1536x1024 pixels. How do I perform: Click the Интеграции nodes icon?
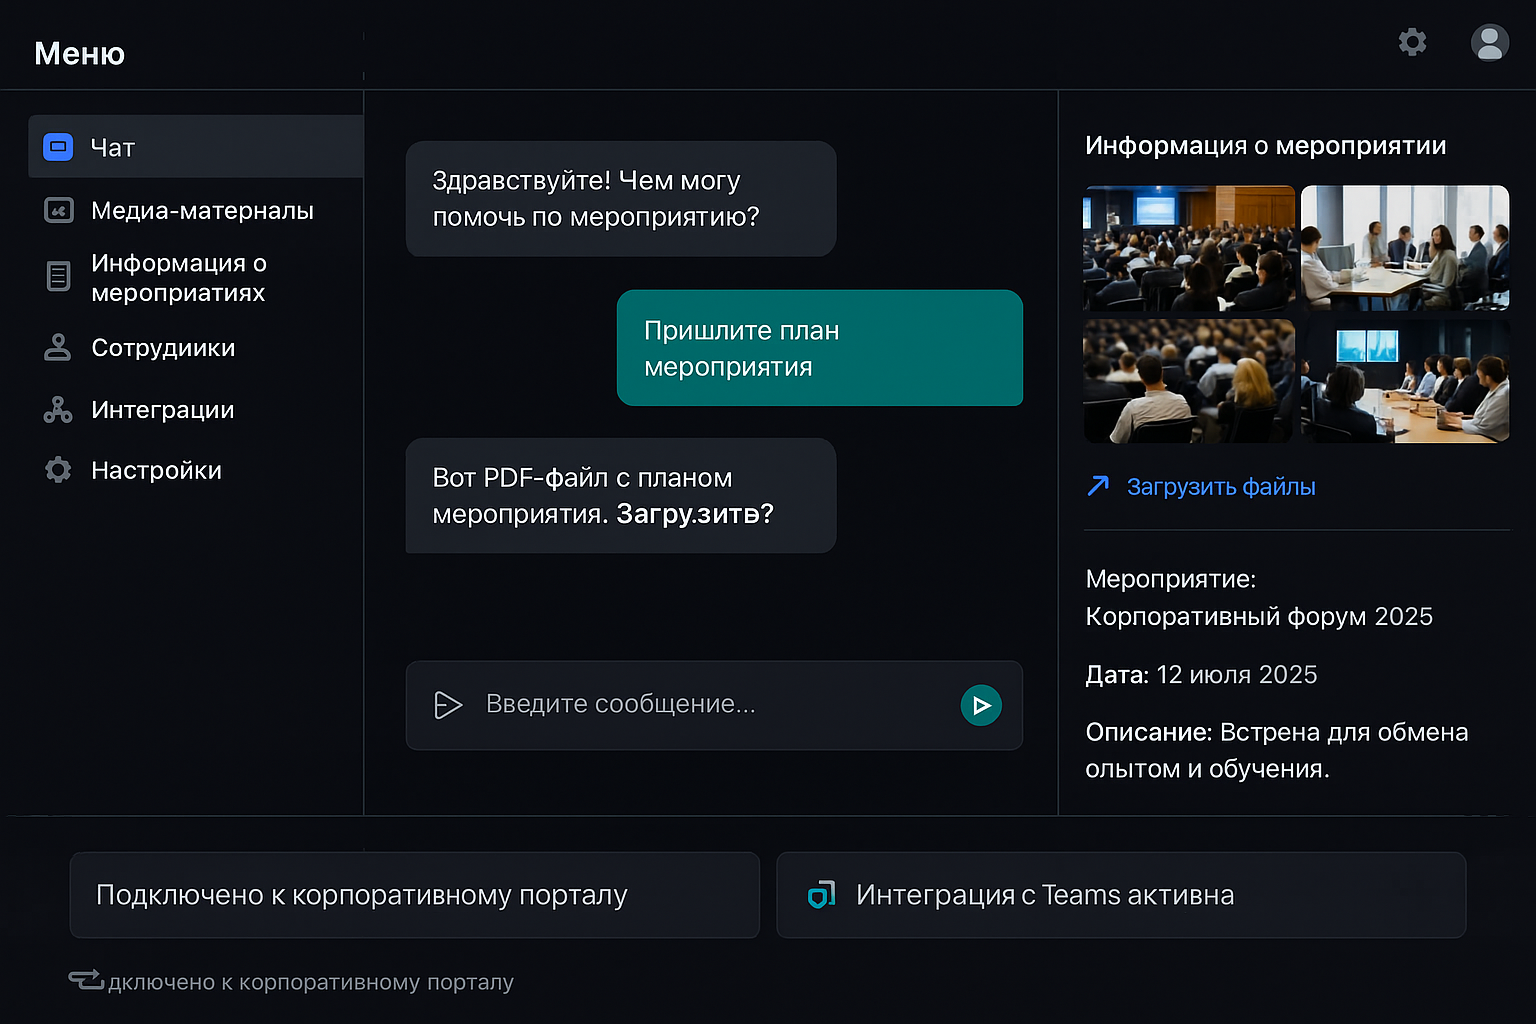click(58, 409)
